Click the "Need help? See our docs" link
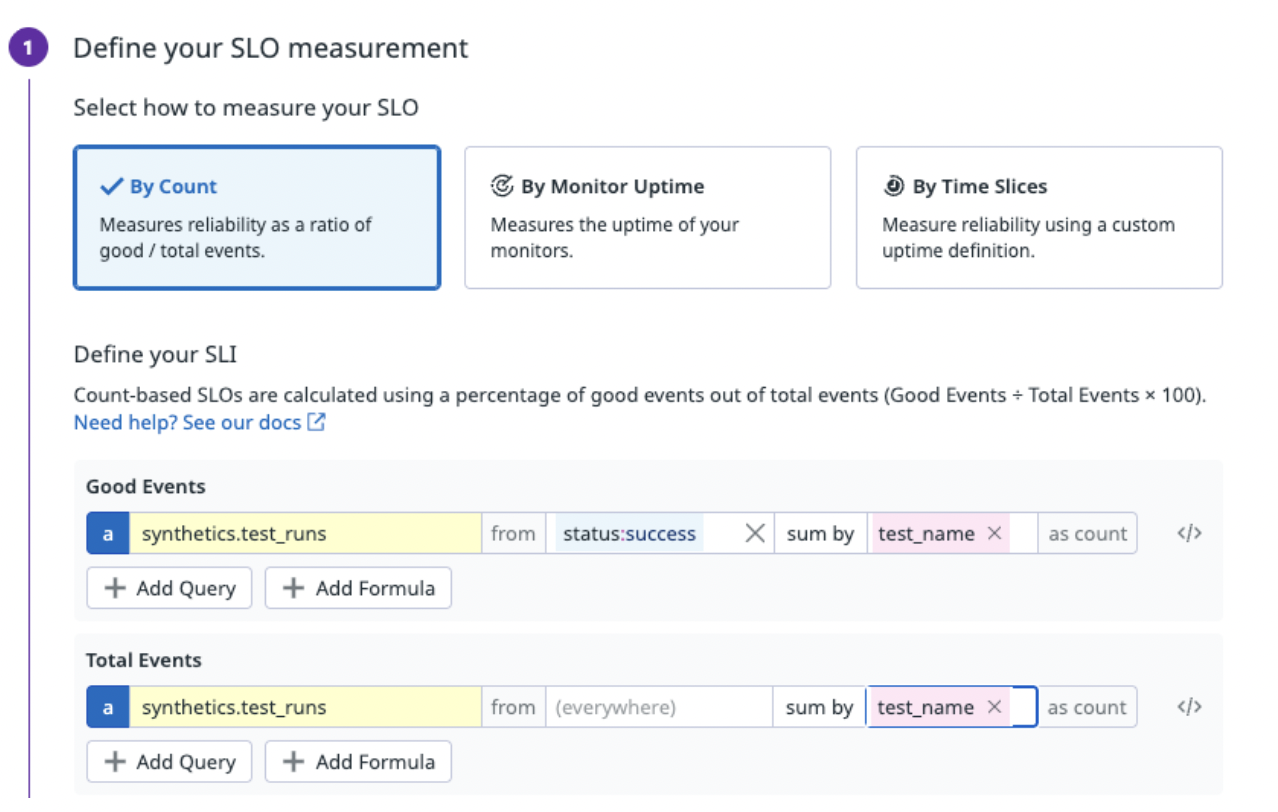This screenshot has height=812, width=1278. coord(185,422)
